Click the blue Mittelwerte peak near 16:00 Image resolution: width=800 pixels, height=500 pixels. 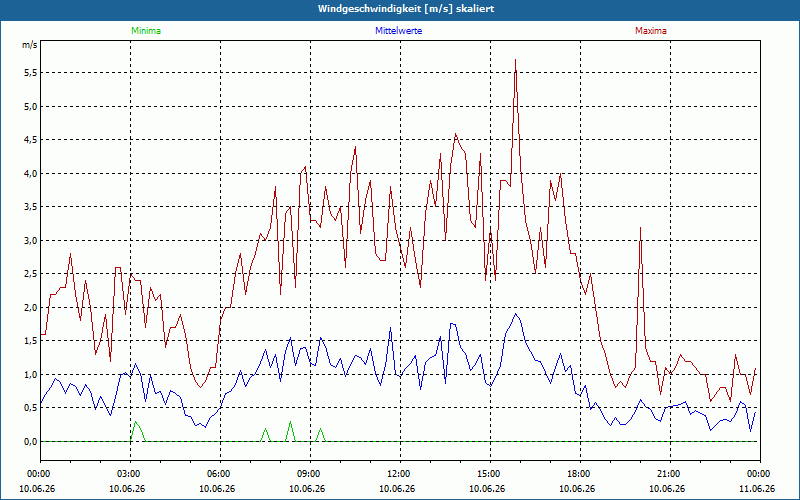516,314
